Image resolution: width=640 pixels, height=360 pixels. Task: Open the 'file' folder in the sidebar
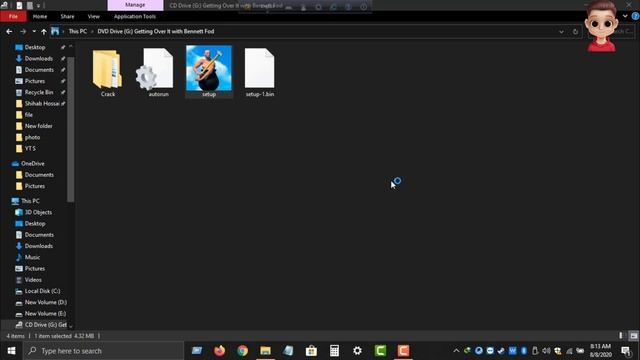pos(28,115)
